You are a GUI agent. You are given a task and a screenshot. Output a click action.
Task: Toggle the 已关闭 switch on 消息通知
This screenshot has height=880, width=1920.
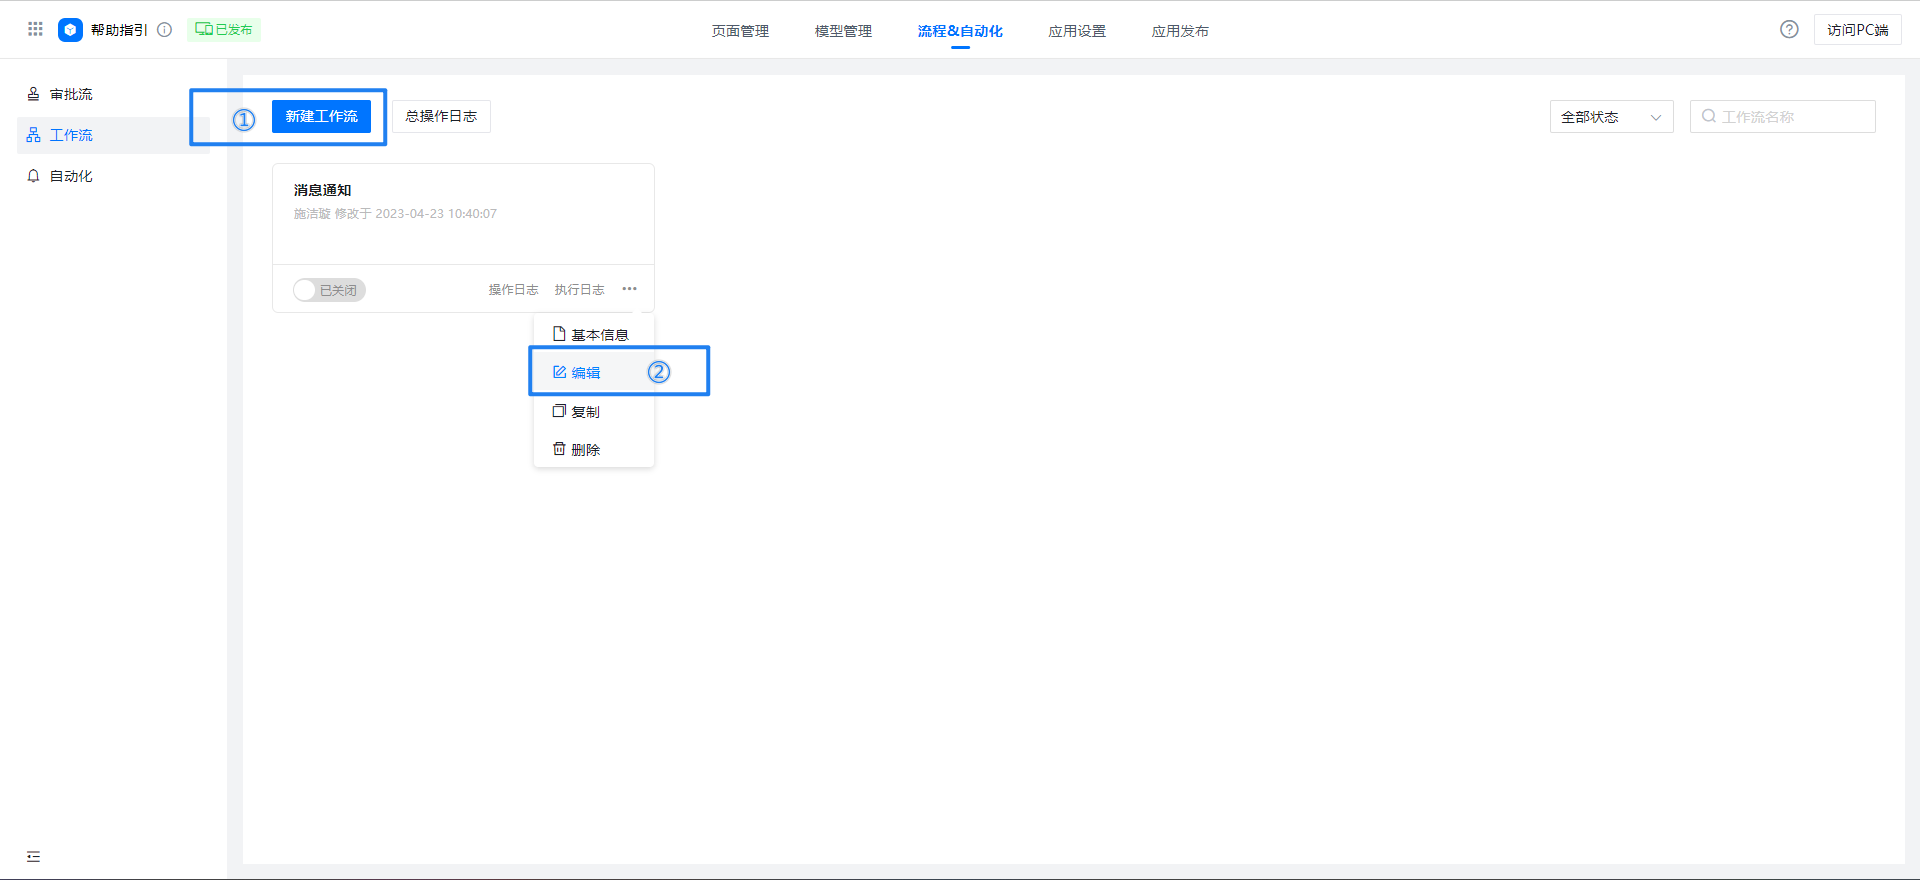click(329, 290)
